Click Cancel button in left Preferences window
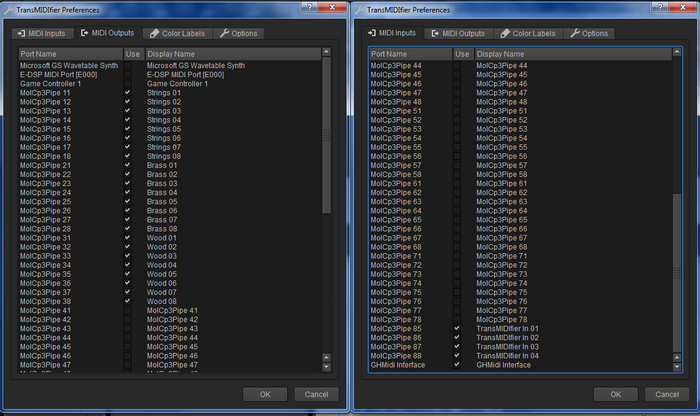Screen dimensions: 700x416 (317, 395)
